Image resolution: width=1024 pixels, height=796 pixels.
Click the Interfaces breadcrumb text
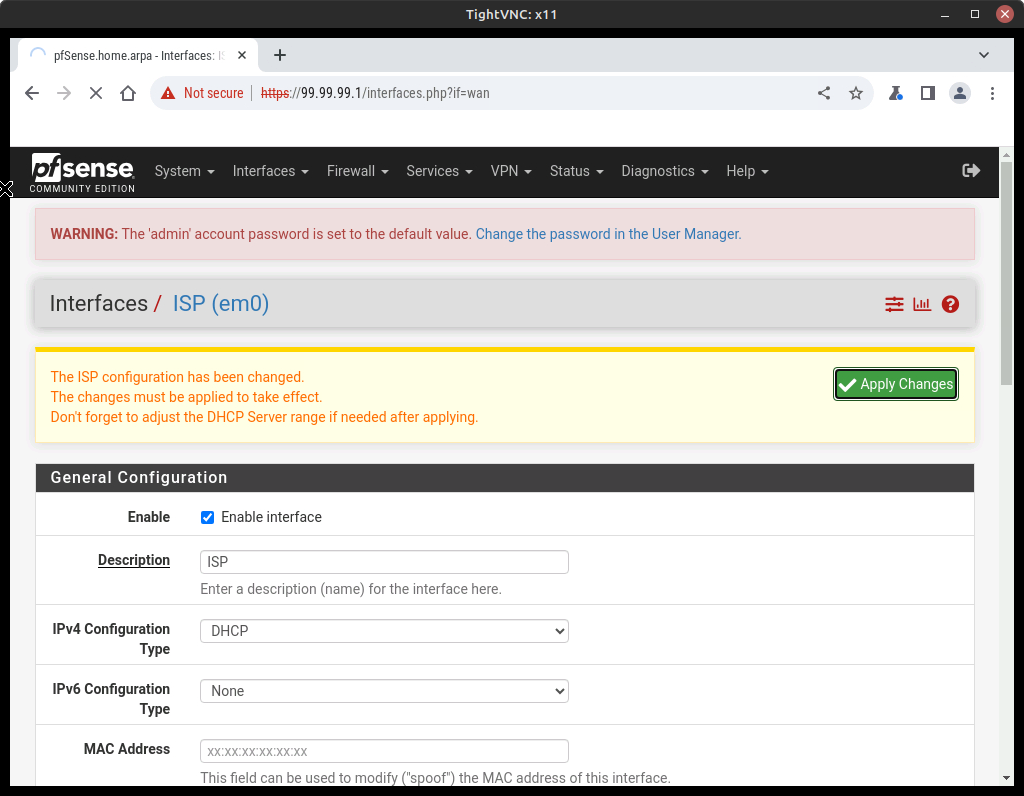click(99, 304)
